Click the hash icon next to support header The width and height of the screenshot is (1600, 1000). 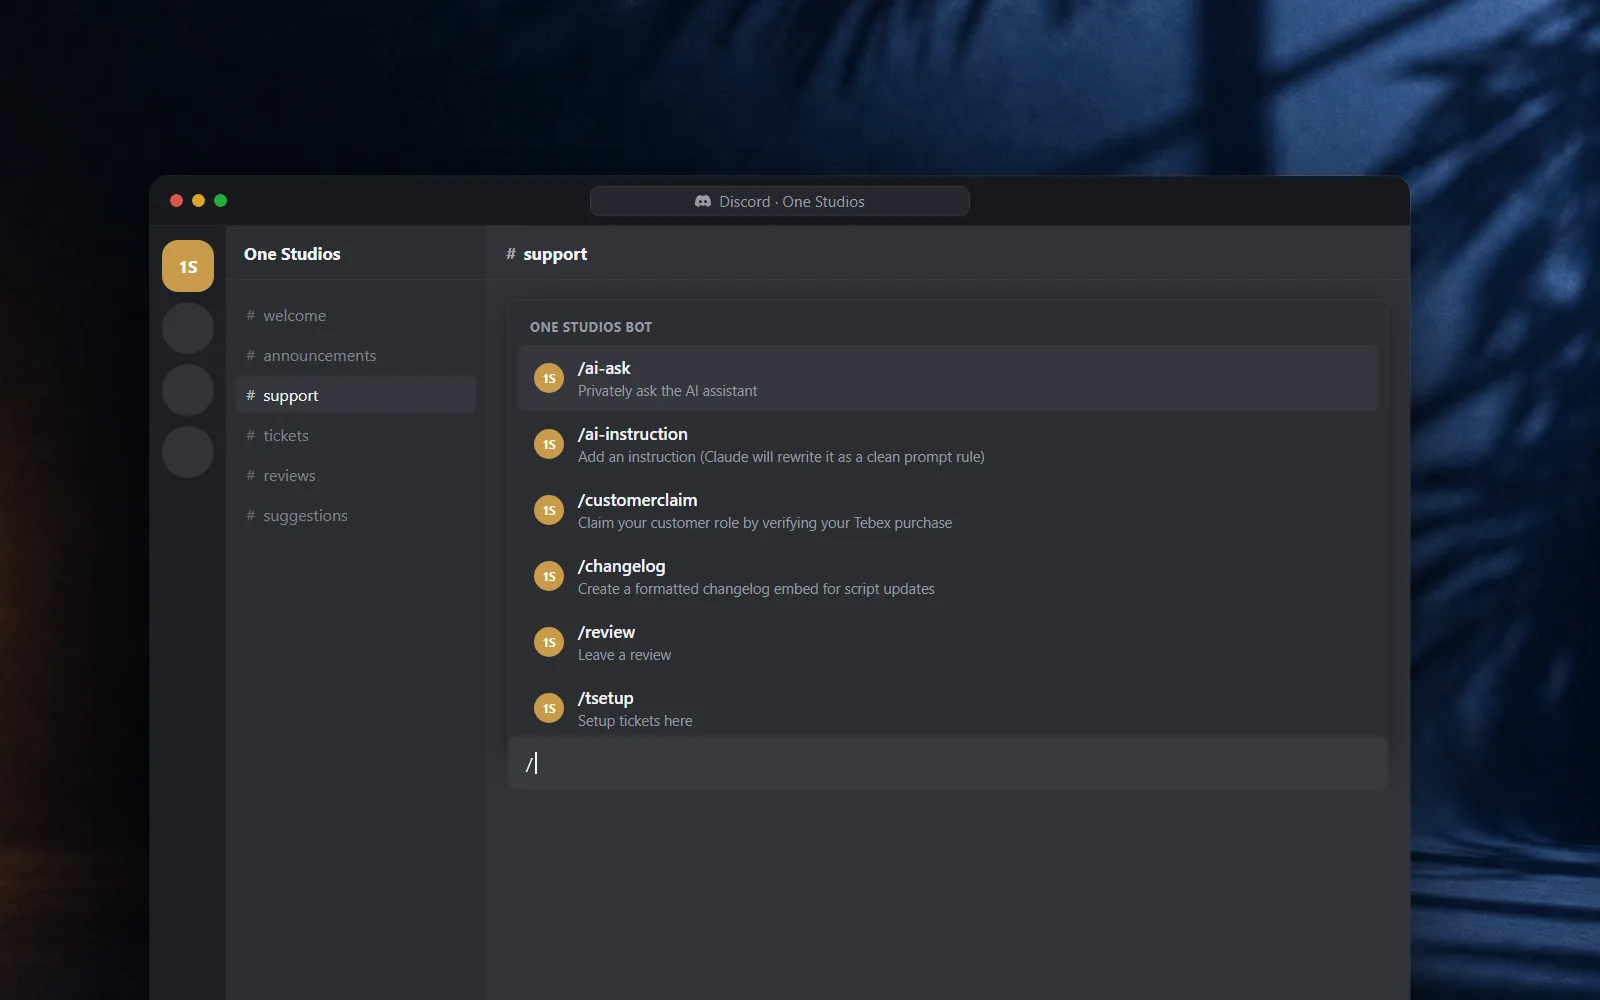[511, 254]
